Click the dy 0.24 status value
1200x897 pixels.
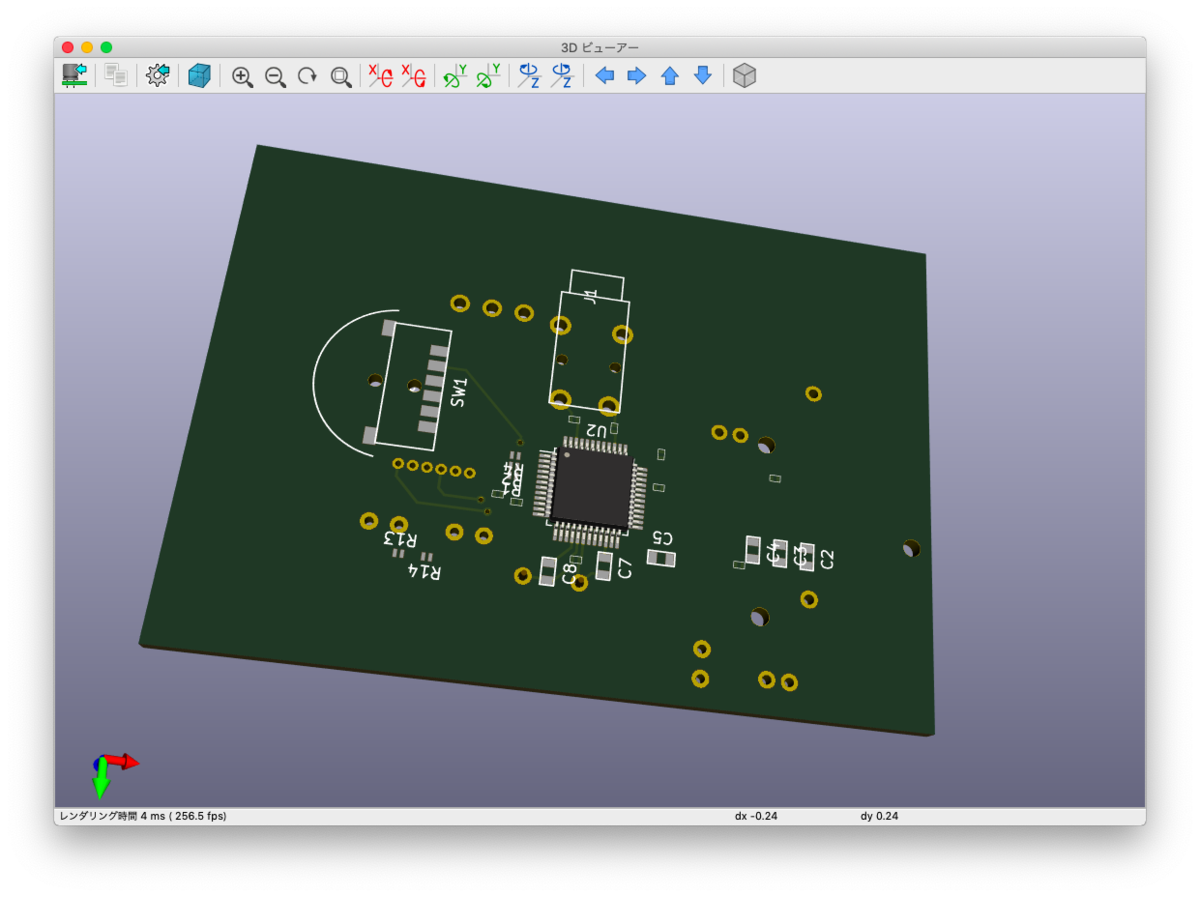[x=879, y=816]
